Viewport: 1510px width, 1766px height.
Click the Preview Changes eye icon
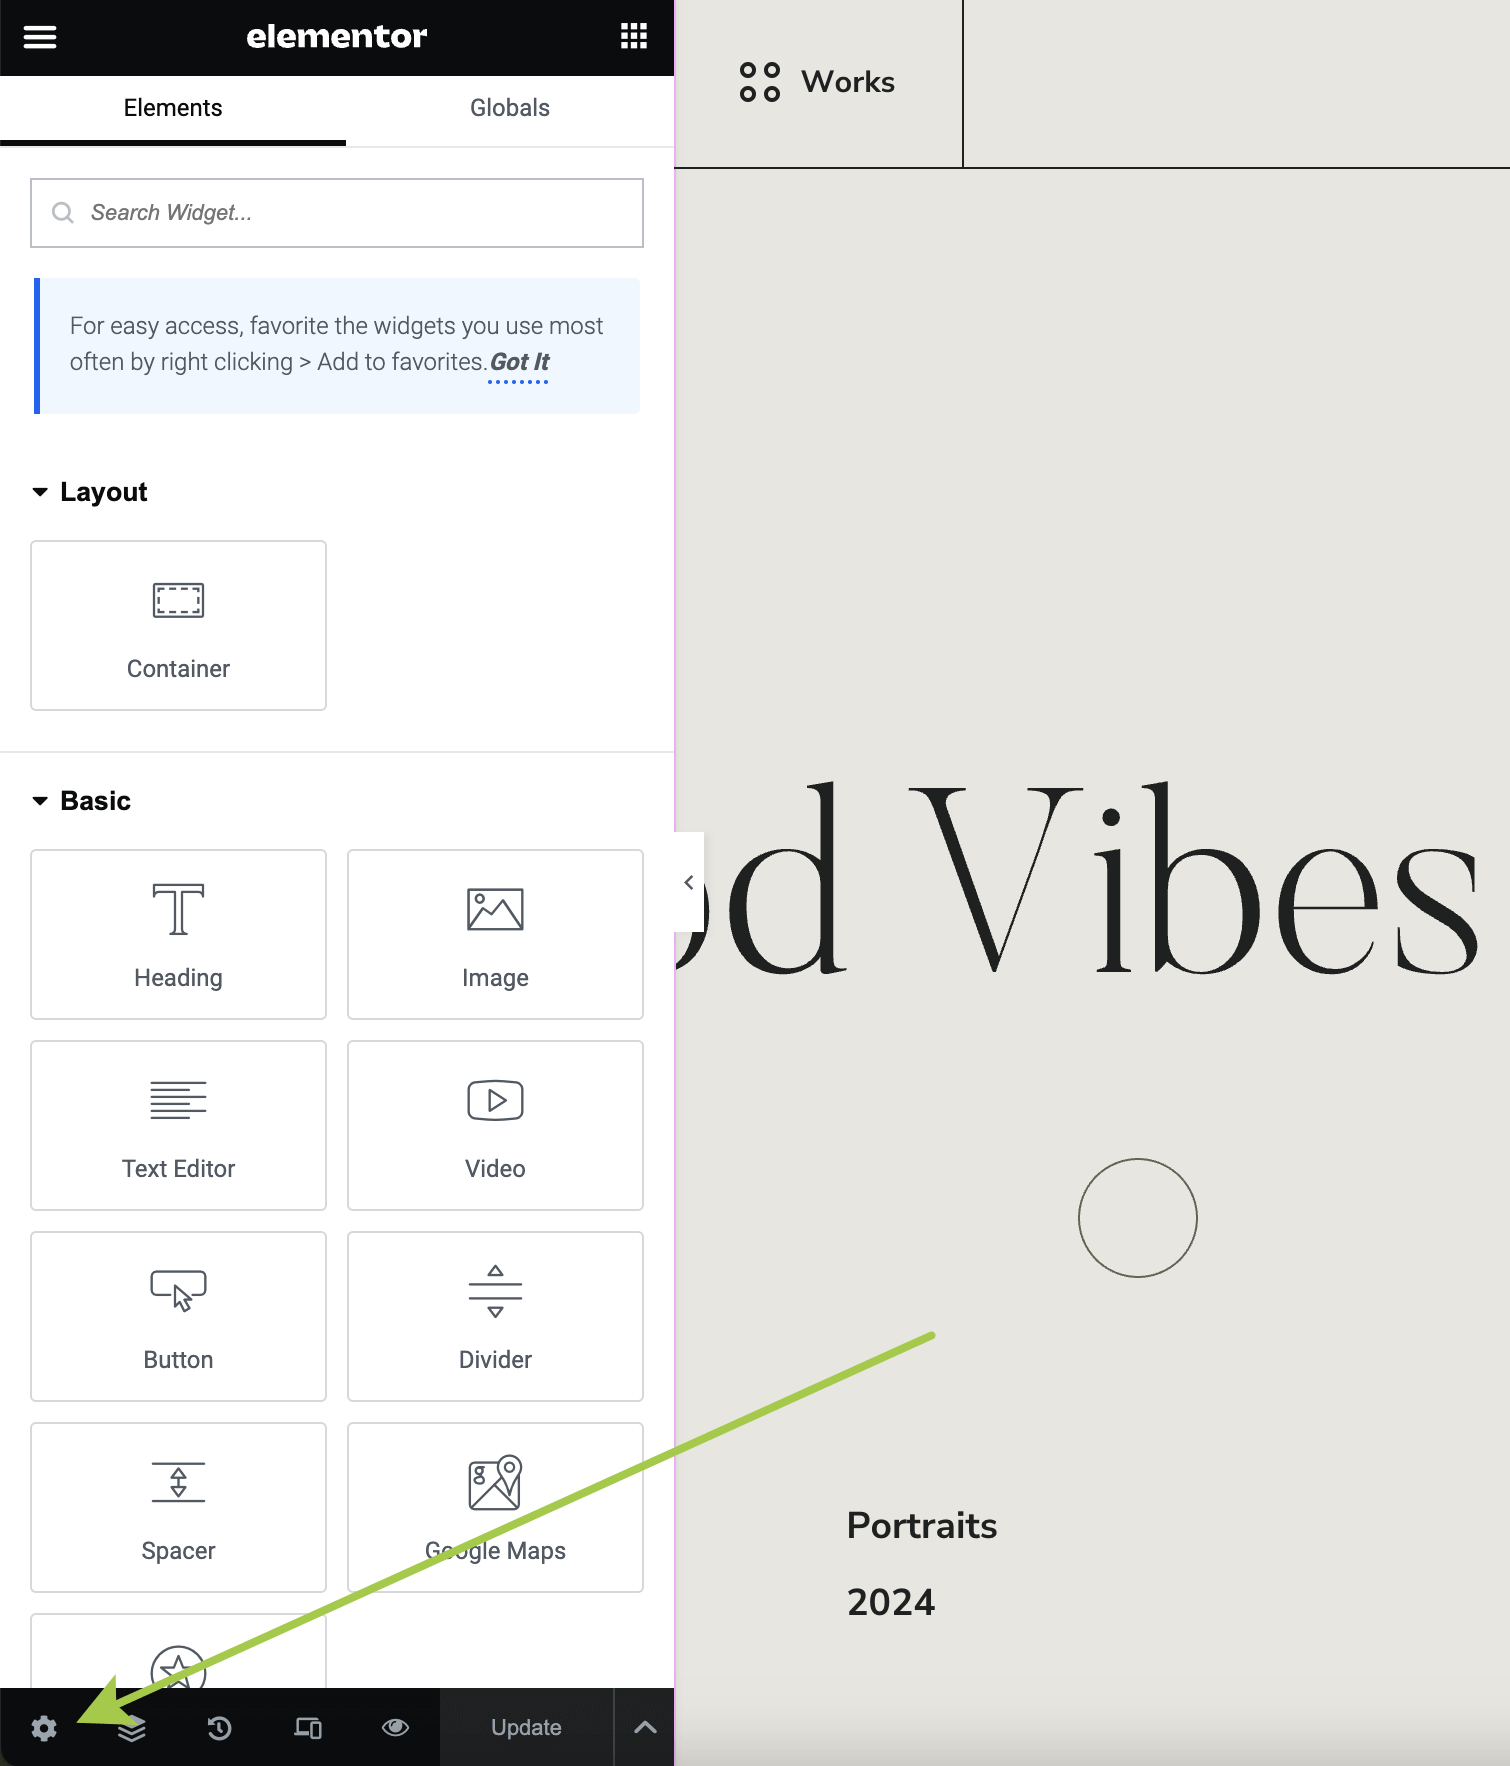coord(396,1728)
